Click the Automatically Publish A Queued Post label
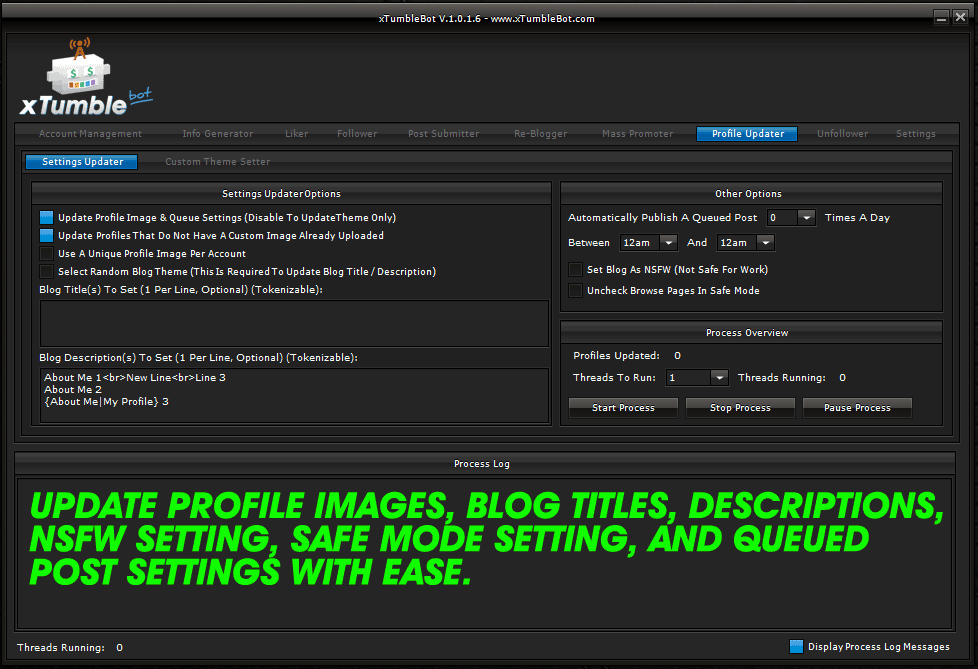 coord(662,218)
